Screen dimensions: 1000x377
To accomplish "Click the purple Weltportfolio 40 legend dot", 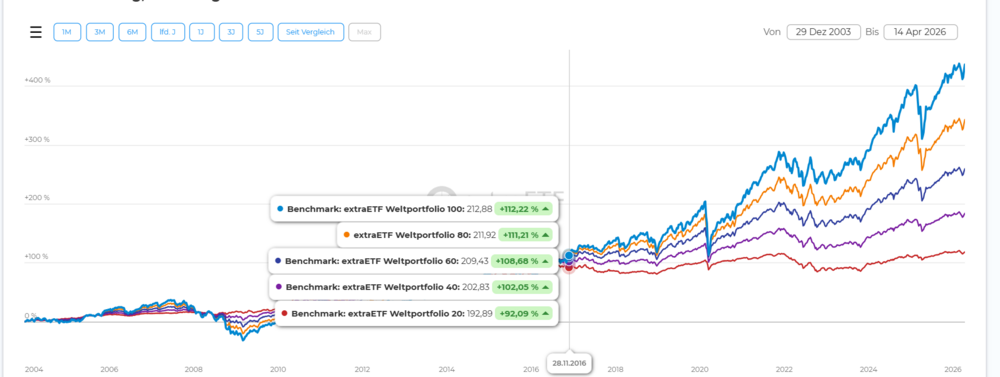I will point(279,287).
